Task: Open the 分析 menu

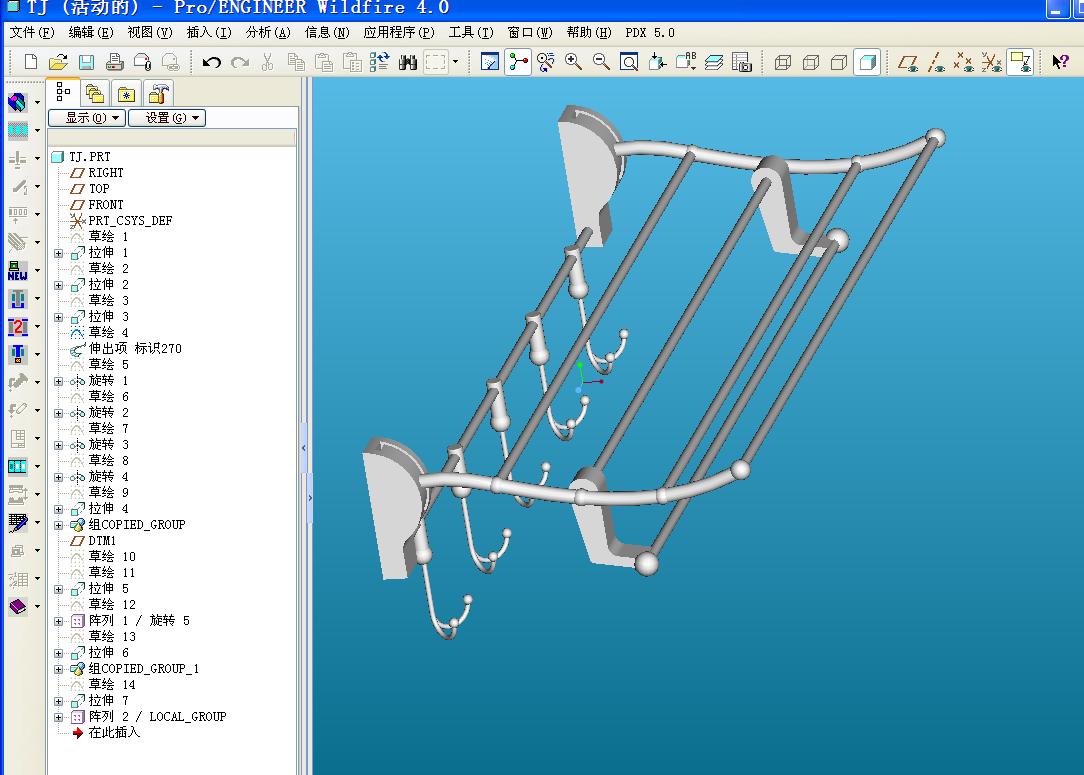Action: 268,32
